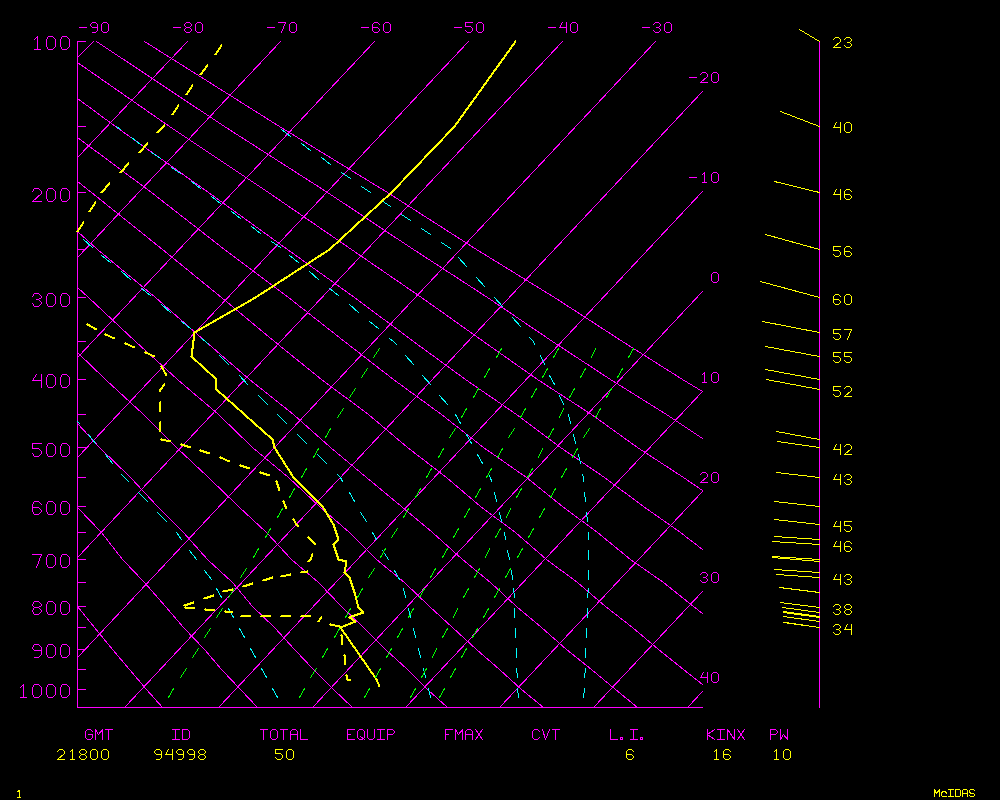Click the KINX value 16
The image size is (1000, 800).
click(x=722, y=755)
